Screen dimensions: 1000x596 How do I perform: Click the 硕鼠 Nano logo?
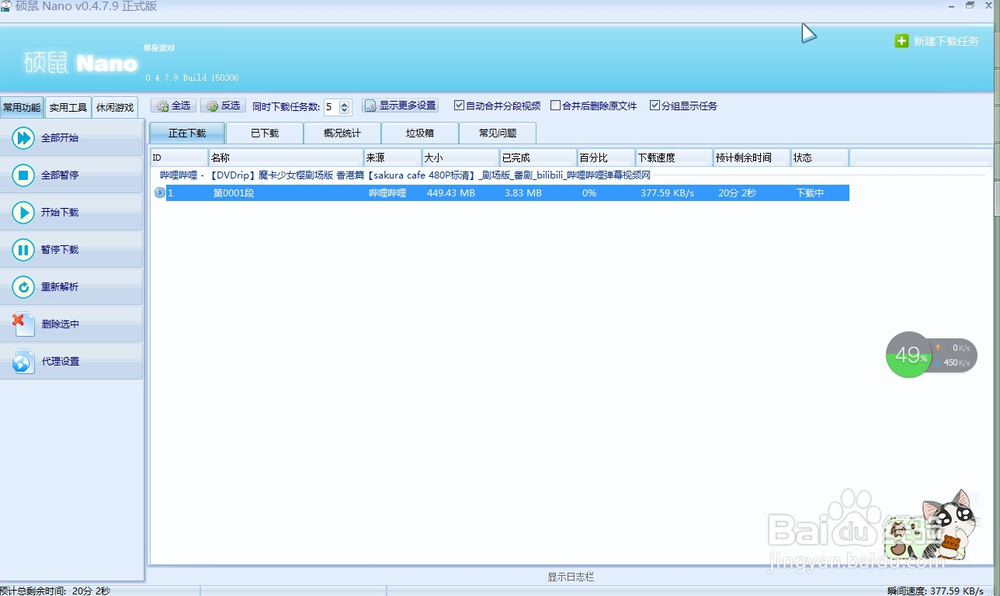tap(80, 63)
